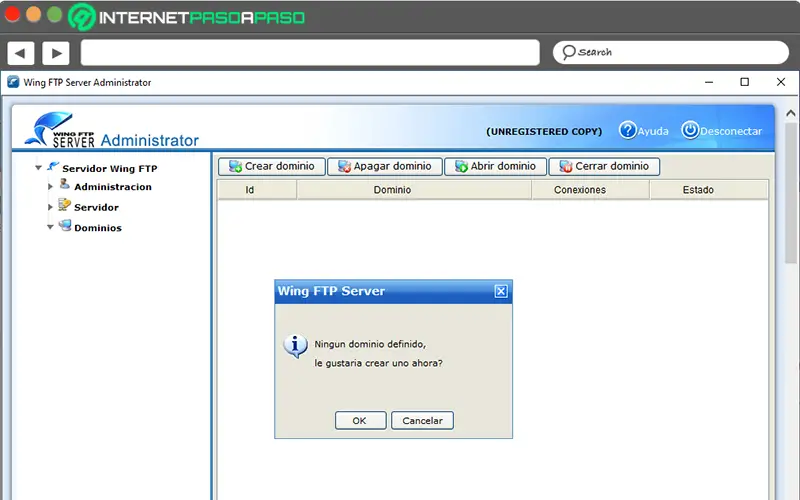
Task: Select Servidor Wing FTP tree label
Action: [110, 168]
